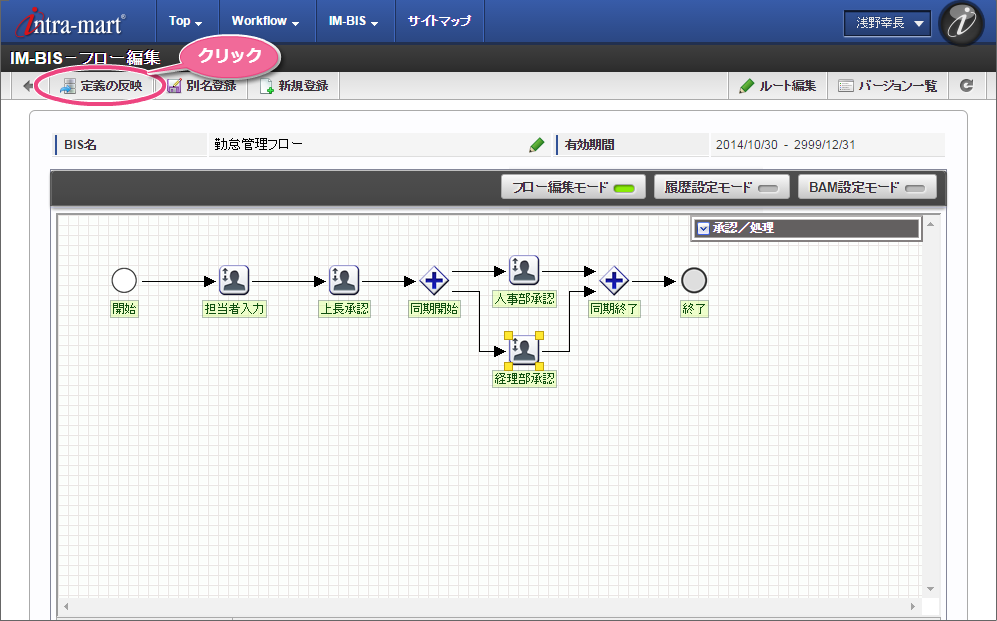Click canvas horizontal scrollbar right arrow
The image size is (997, 621).
coord(913,606)
